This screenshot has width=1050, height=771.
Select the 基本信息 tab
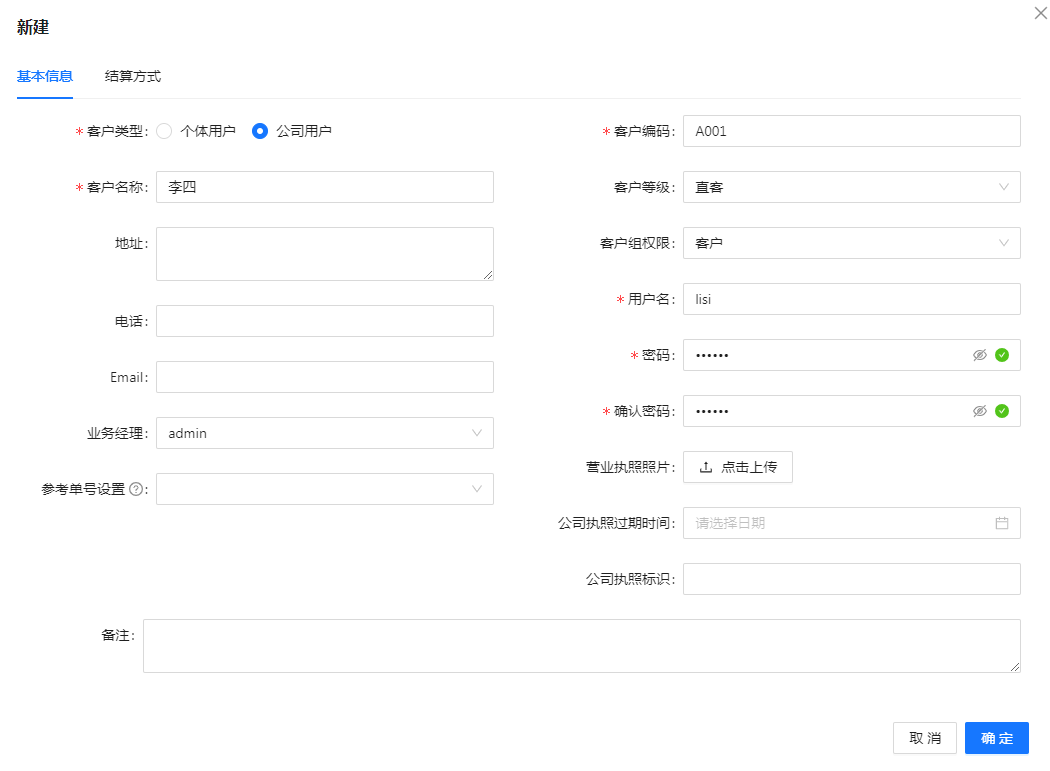45,77
